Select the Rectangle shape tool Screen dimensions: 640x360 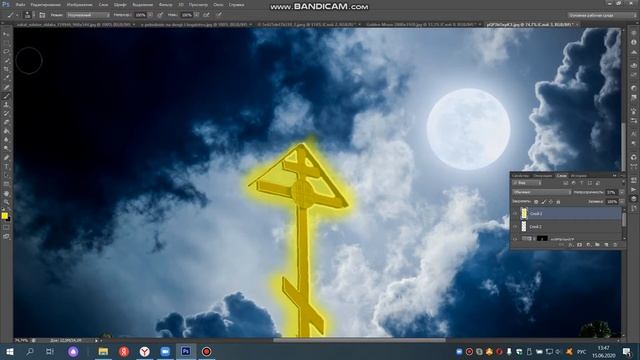pos(6,184)
